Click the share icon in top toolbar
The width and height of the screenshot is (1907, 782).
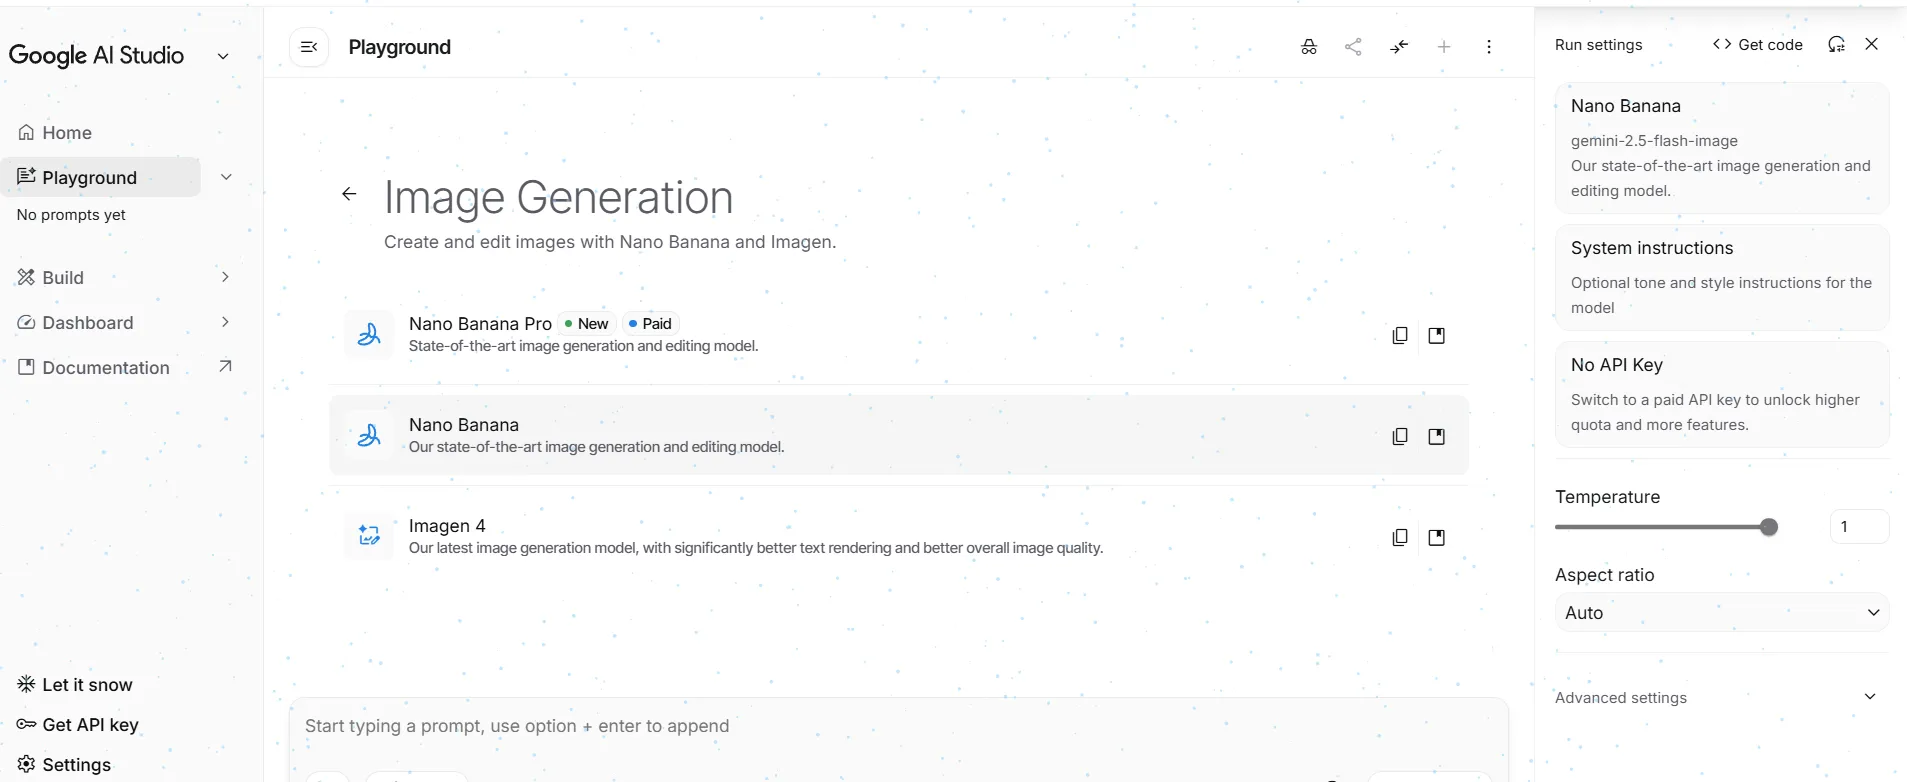(1353, 47)
